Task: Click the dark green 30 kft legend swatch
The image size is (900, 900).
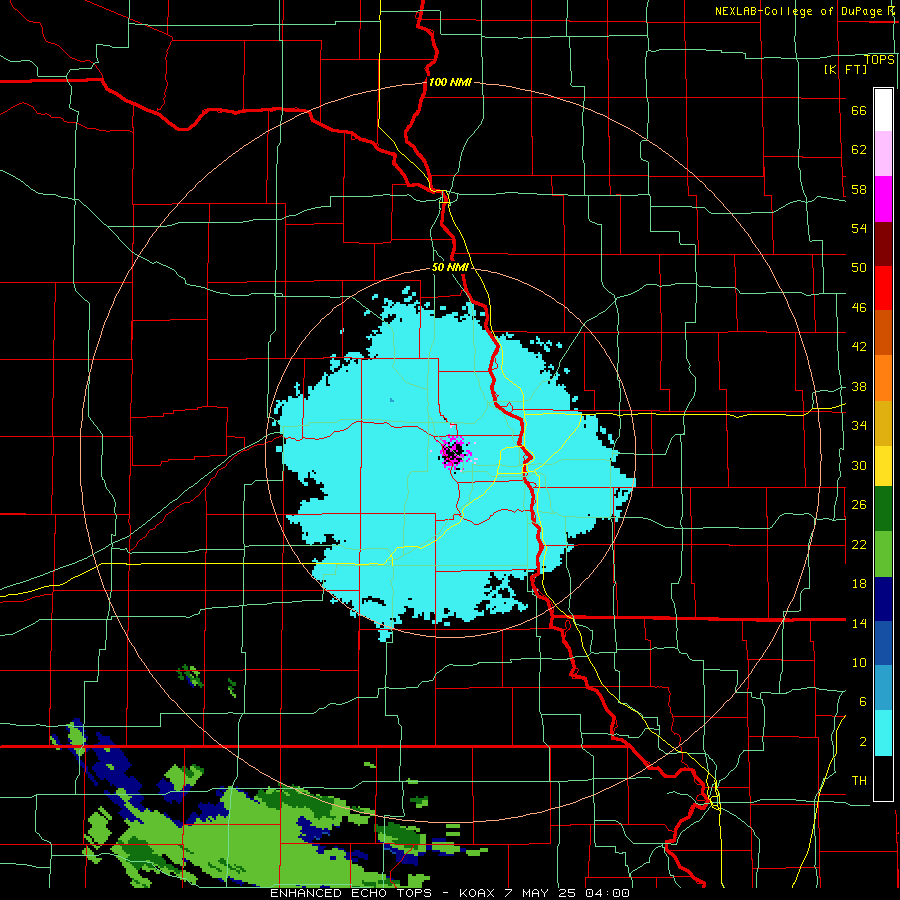Action: click(883, 509)
